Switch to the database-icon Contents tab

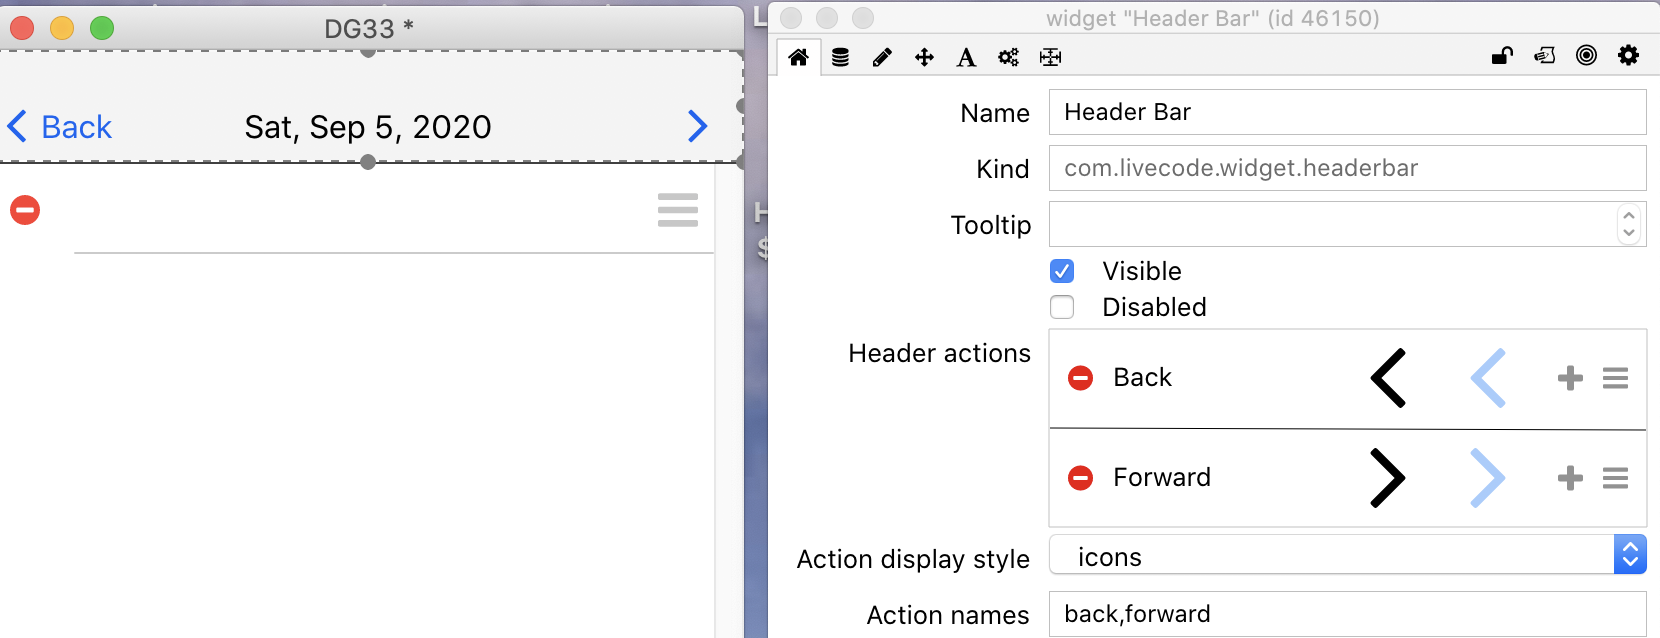click(x=840, y=57)
